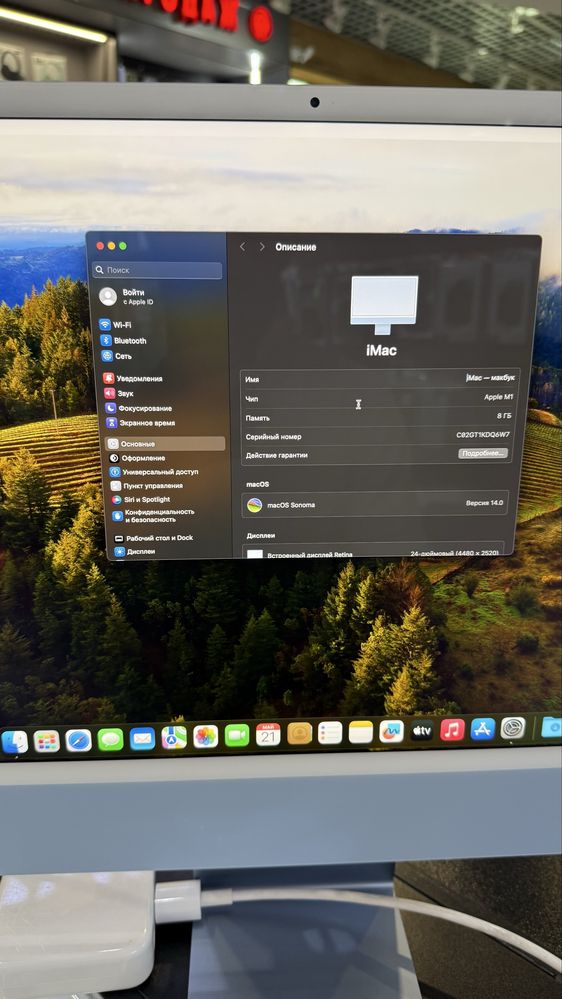Click the Версия 14.0 text

(484, 503)
